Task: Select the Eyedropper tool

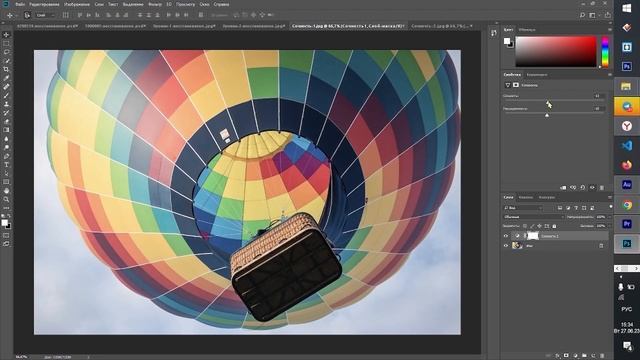Action: coord(6,78)
